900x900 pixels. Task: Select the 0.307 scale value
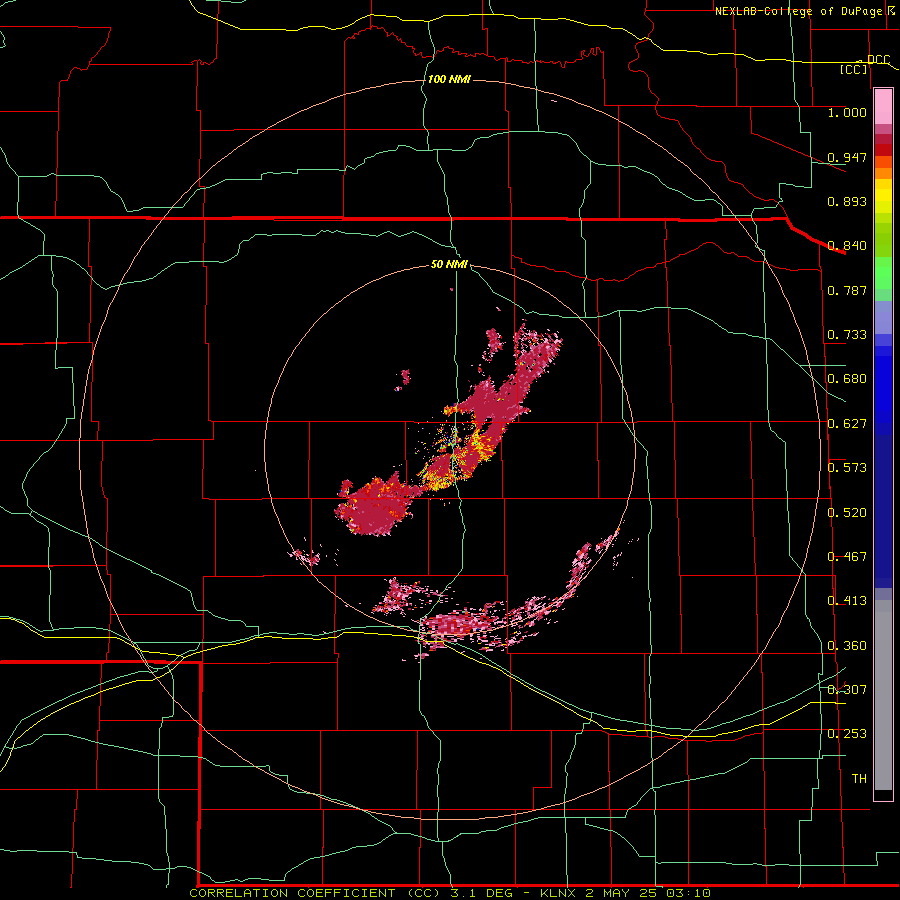[847, 690]
